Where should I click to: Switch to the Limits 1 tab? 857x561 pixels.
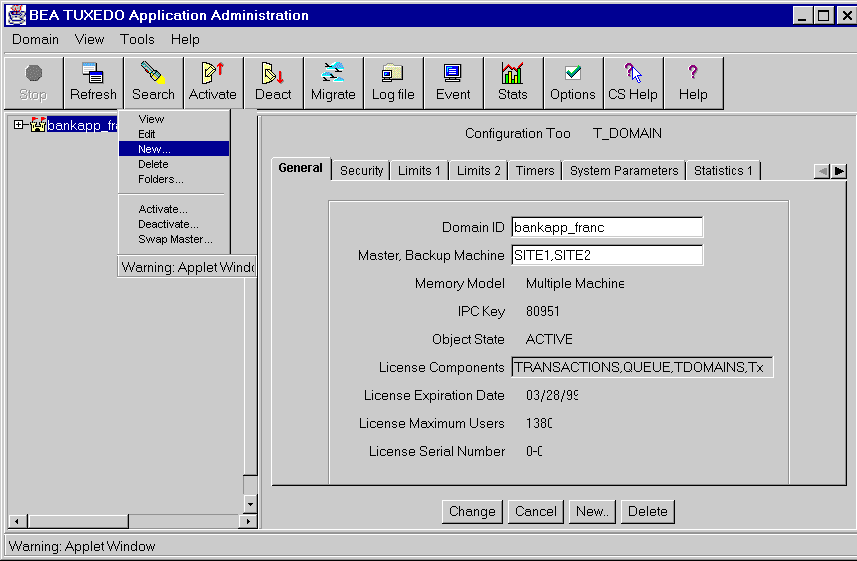tap(419, 171)
